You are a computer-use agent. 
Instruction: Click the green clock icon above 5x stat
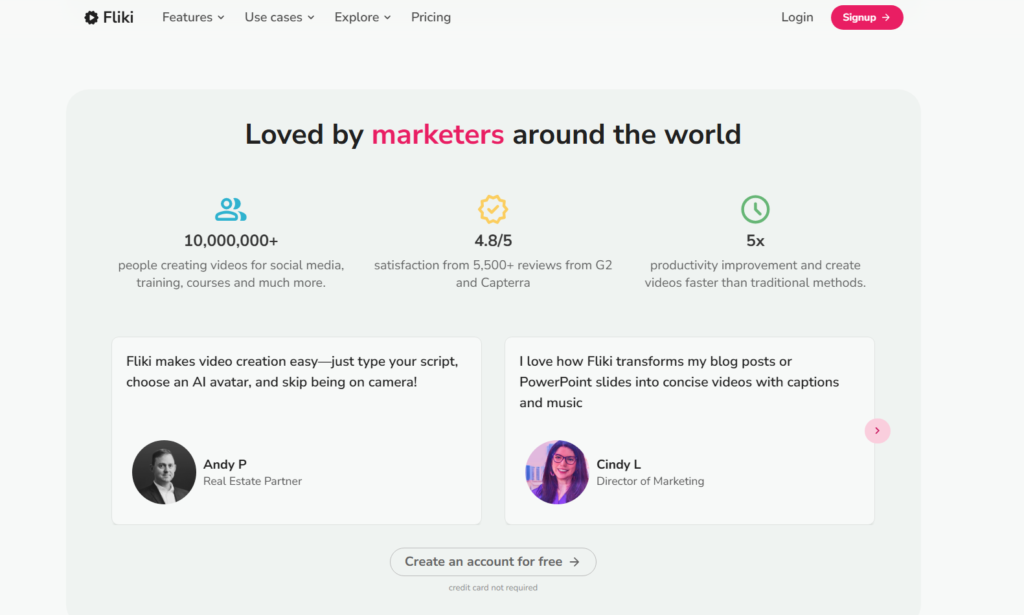[x=755, y=209]
